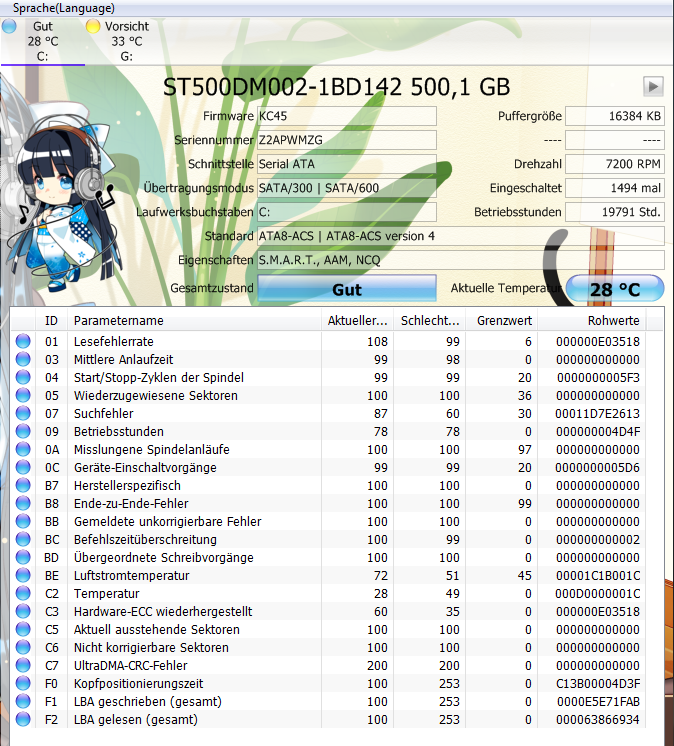Click the Rohwerte column header
Image resolution: width=674 pixels, height=746 pixels.
(592, 321)
